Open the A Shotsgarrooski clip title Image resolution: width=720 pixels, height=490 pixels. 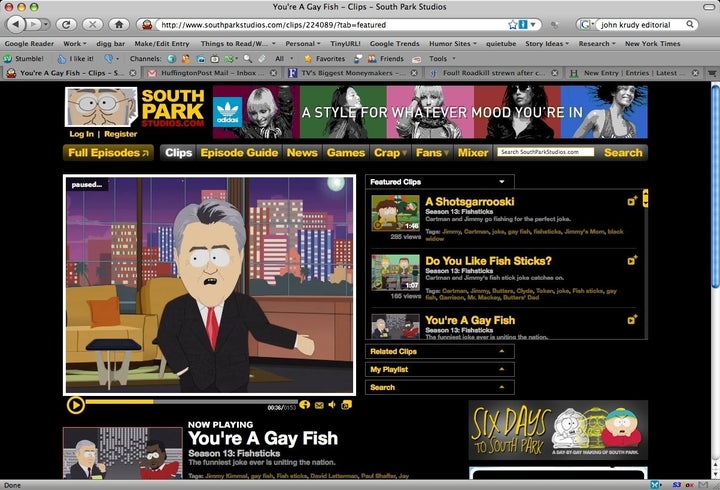(x=470, y=202)
